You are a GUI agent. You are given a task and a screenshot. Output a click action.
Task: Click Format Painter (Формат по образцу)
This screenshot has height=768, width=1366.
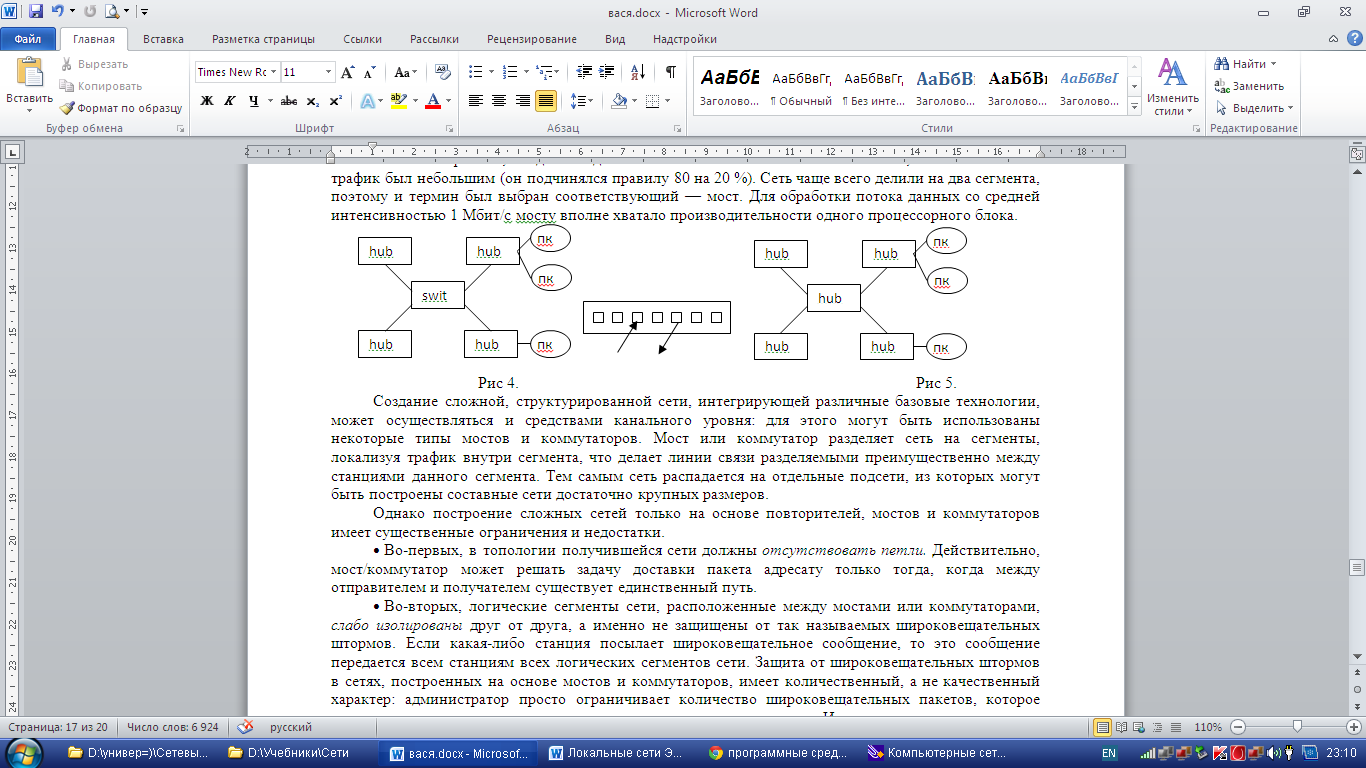coord(121,108)
